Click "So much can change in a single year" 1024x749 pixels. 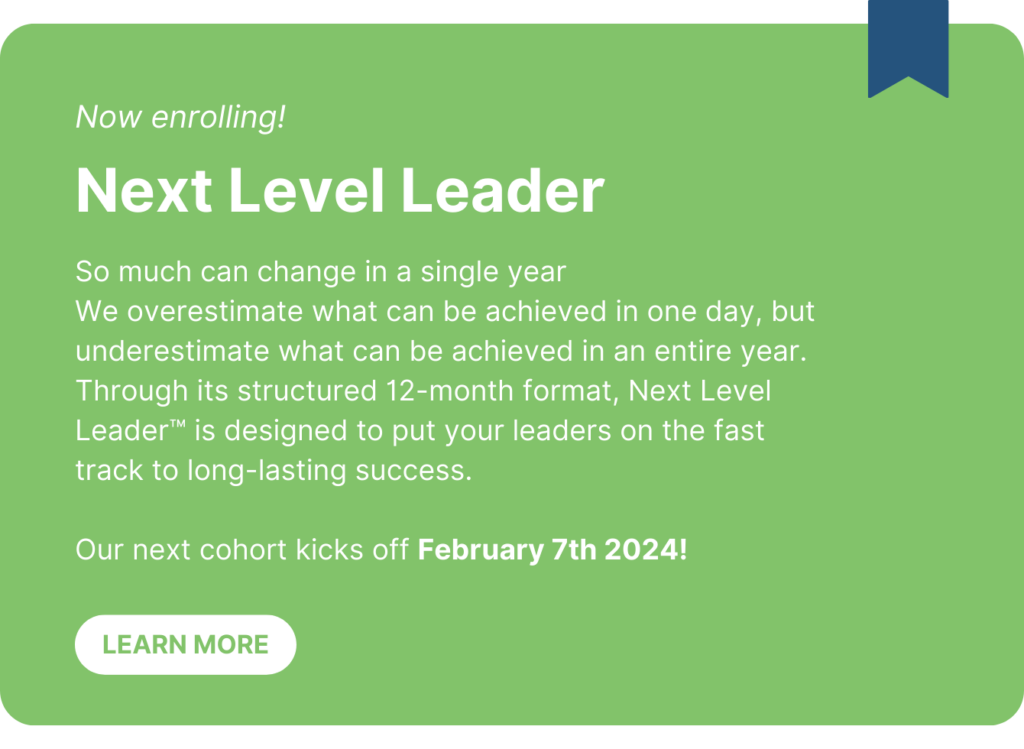[321, 271]
